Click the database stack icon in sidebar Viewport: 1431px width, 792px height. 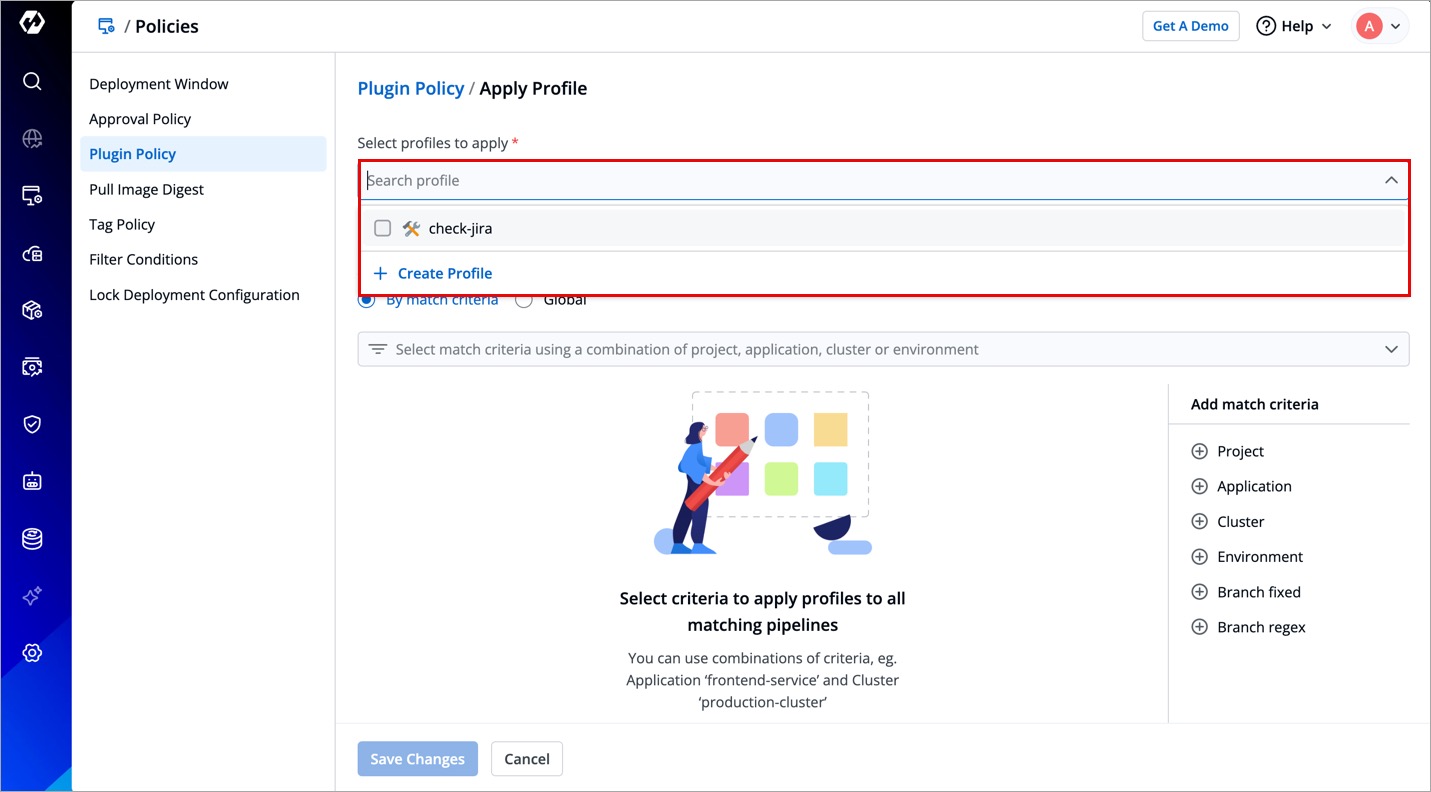32,539
